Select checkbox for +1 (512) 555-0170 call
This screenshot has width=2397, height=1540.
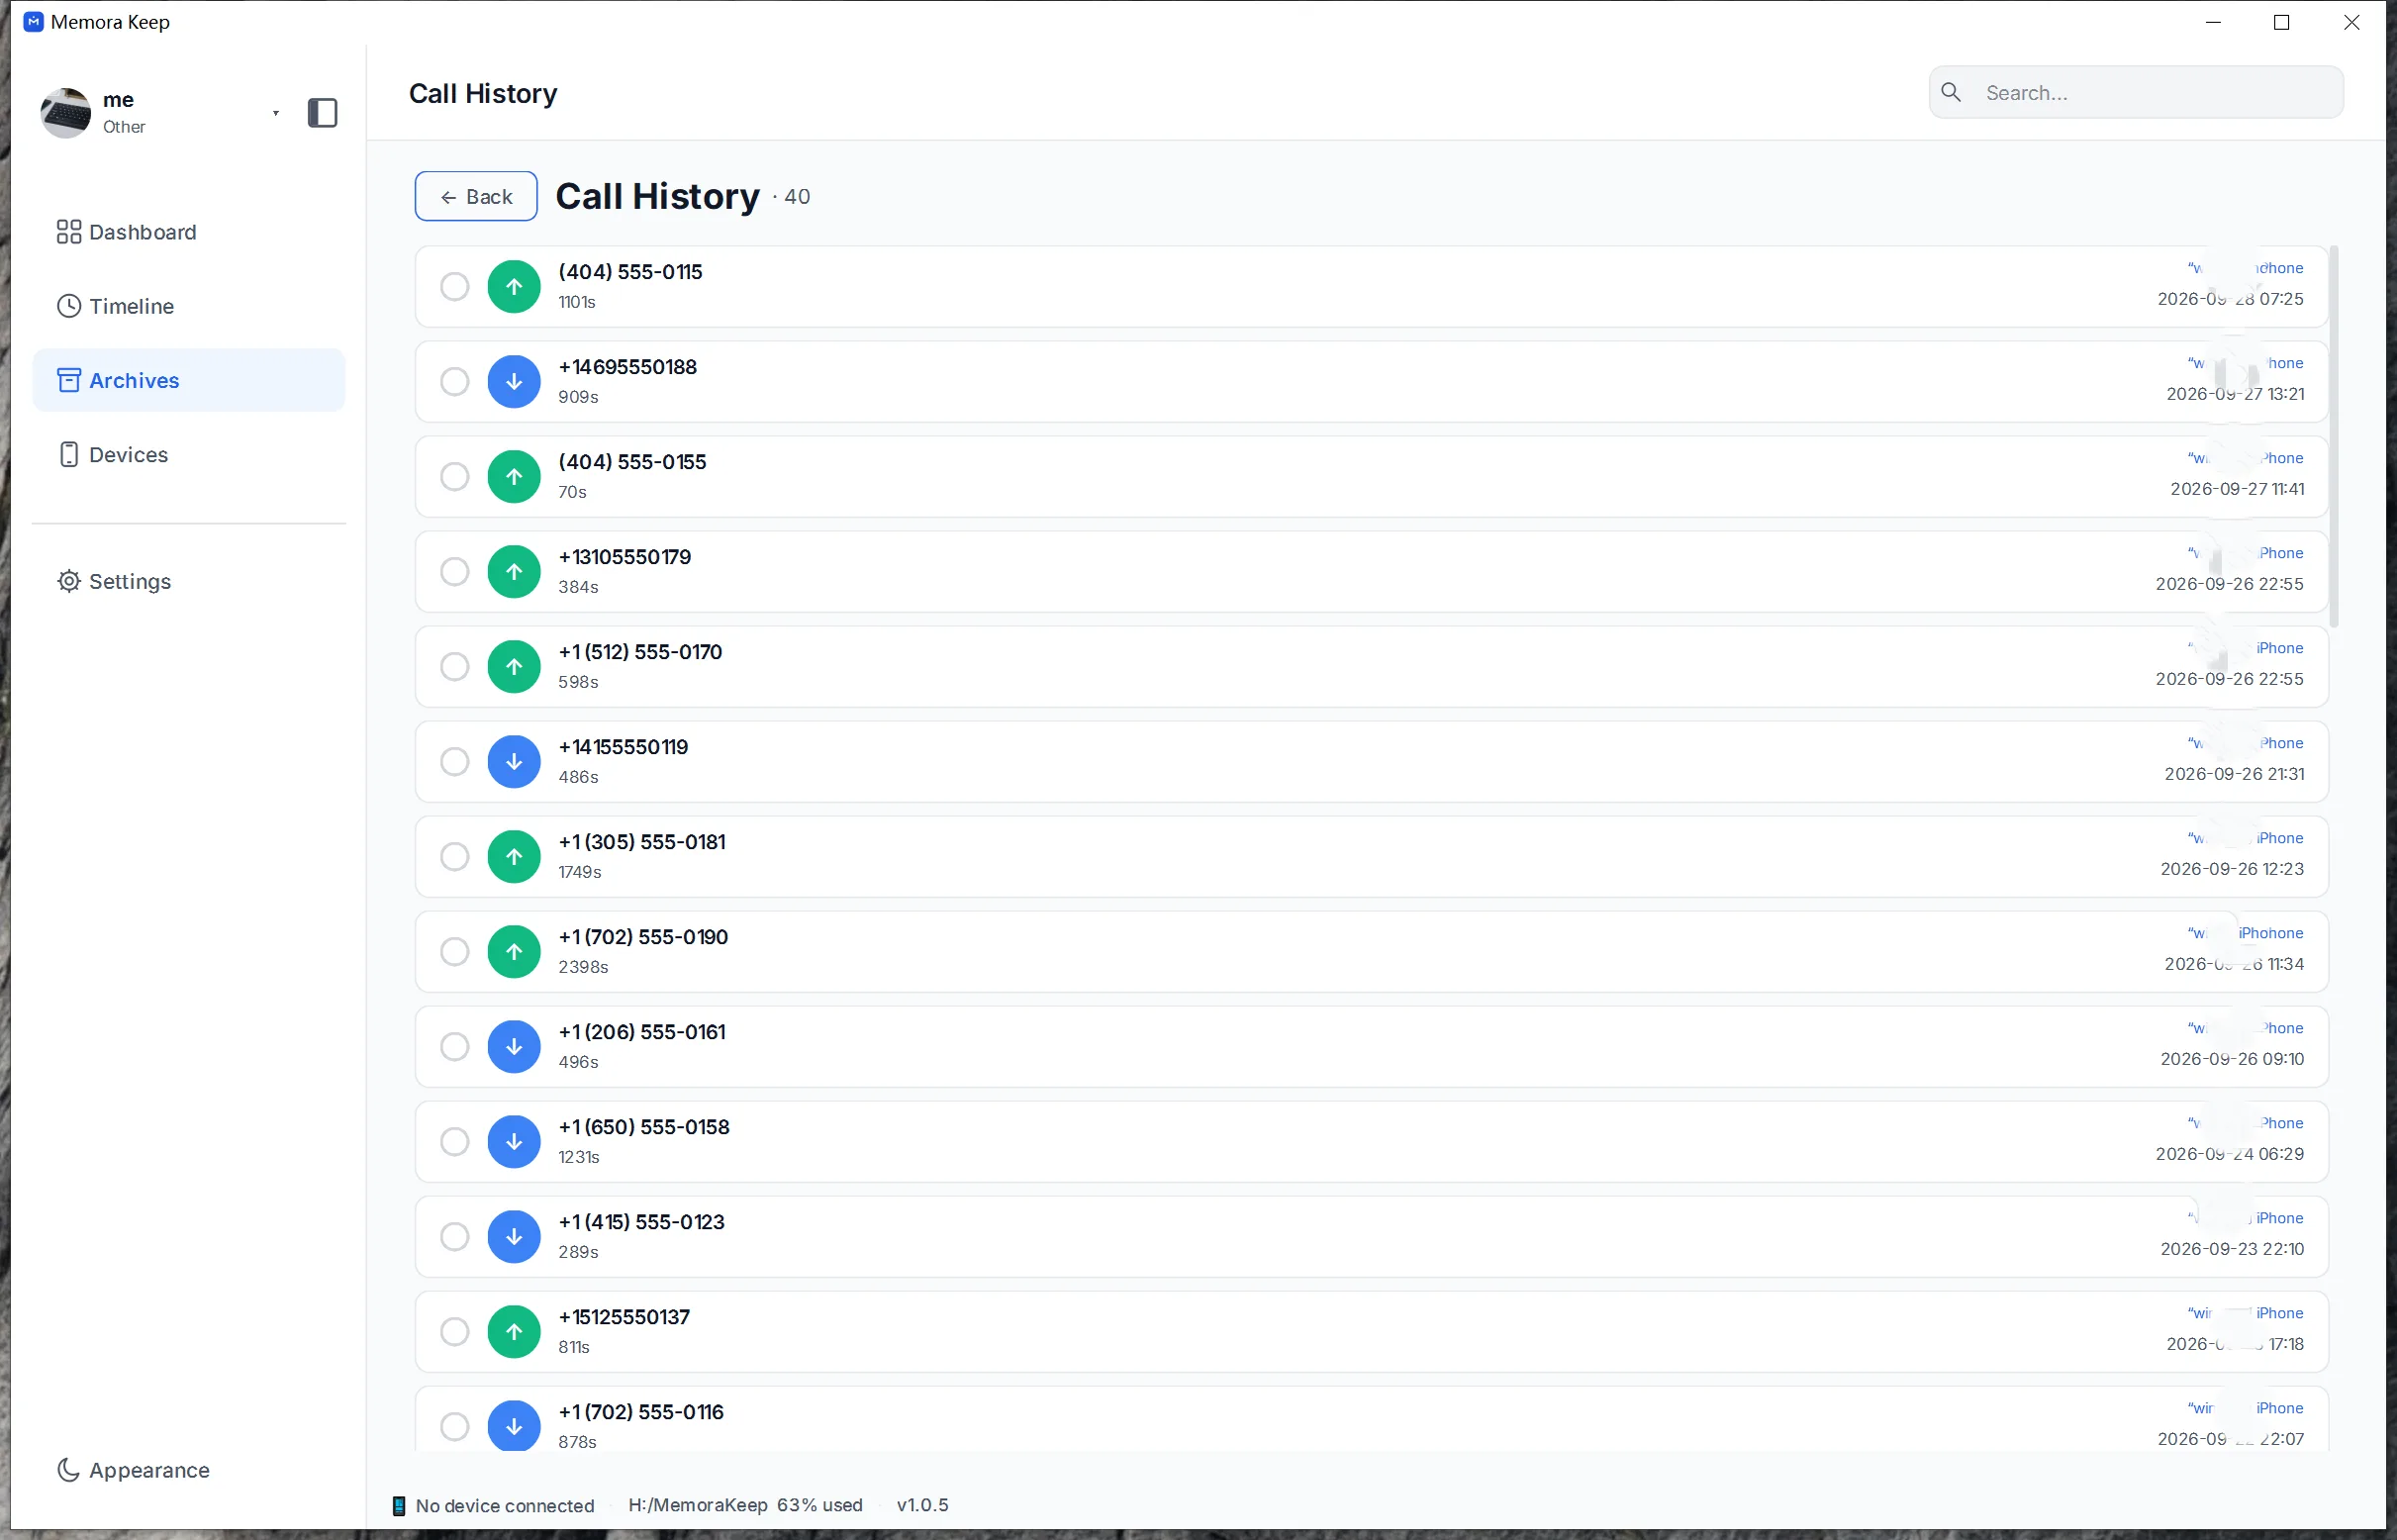tap(455, 666)
